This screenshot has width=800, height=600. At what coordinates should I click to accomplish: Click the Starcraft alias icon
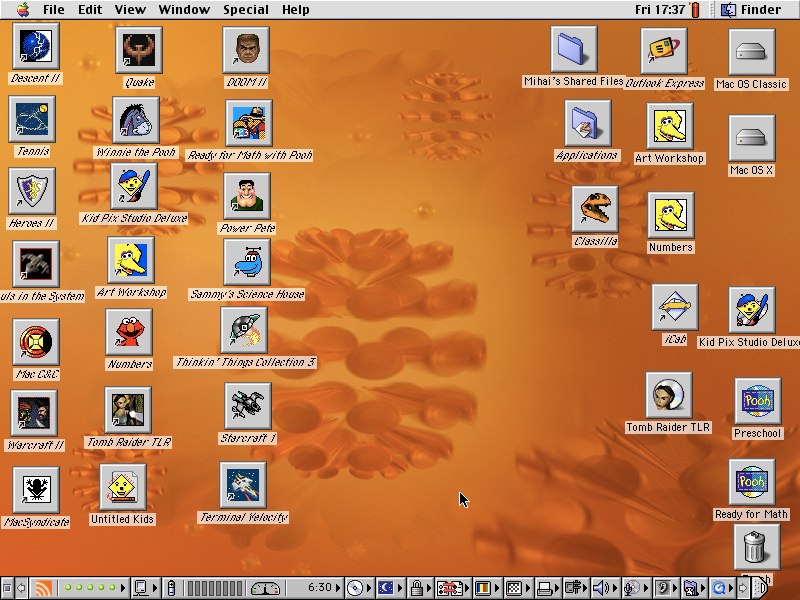tap(247, 407)
